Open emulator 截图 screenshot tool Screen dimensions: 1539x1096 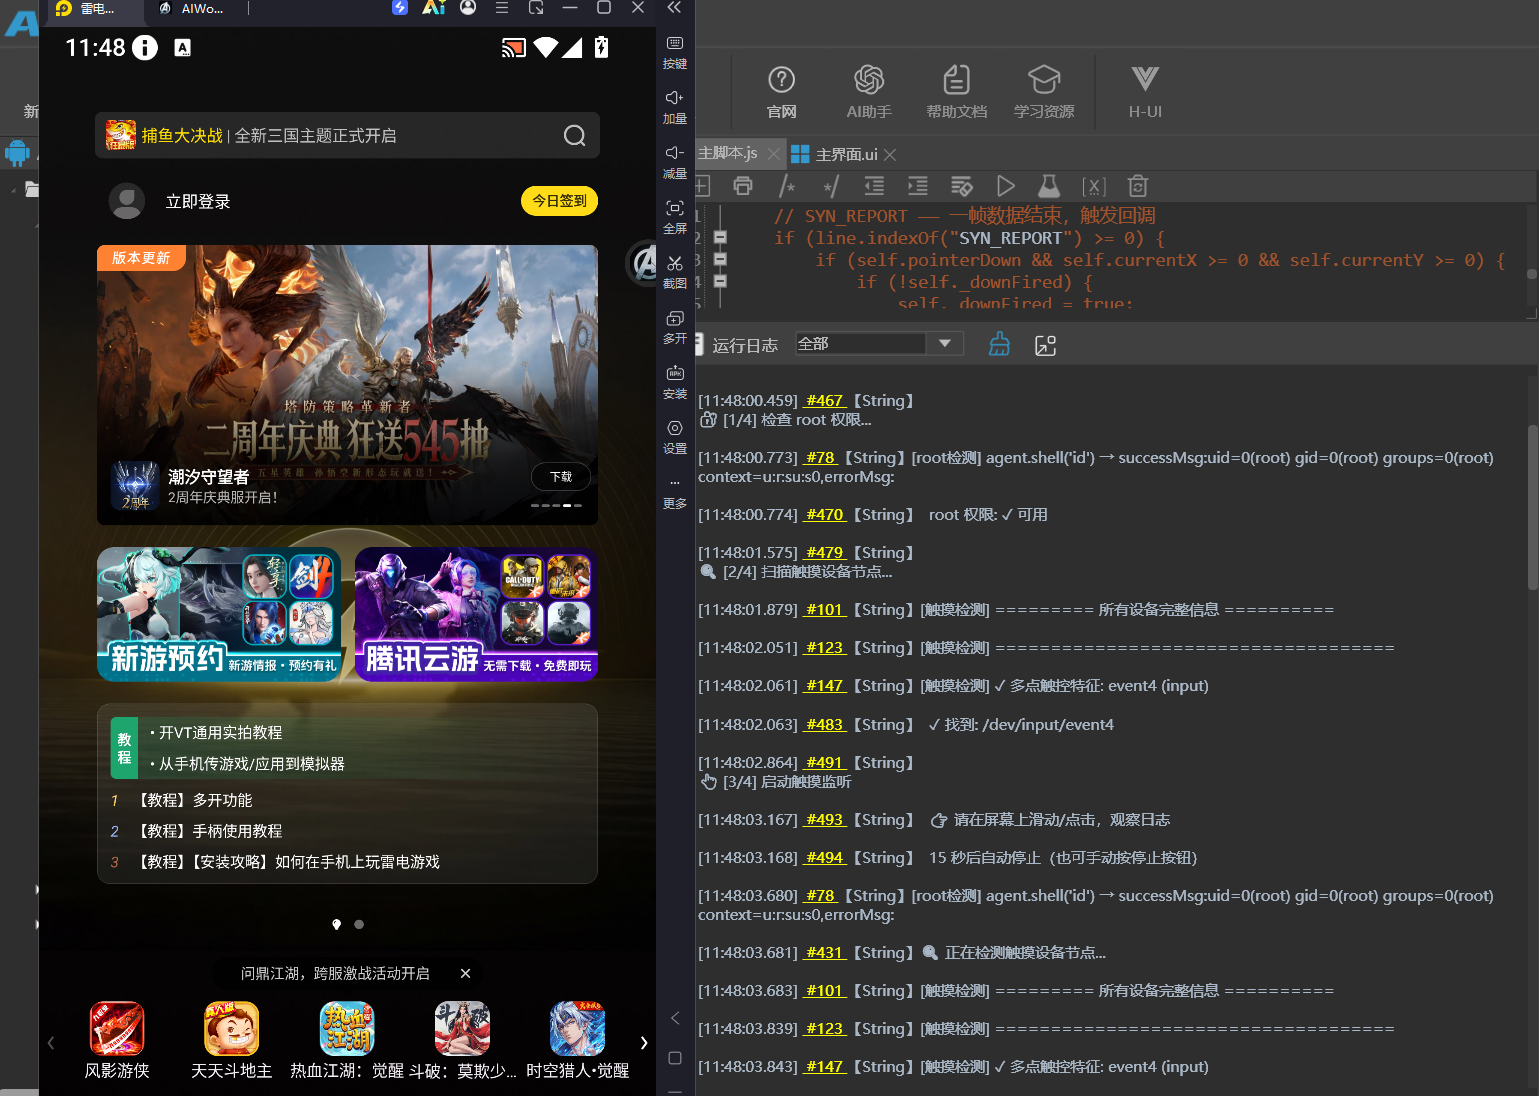675,271
